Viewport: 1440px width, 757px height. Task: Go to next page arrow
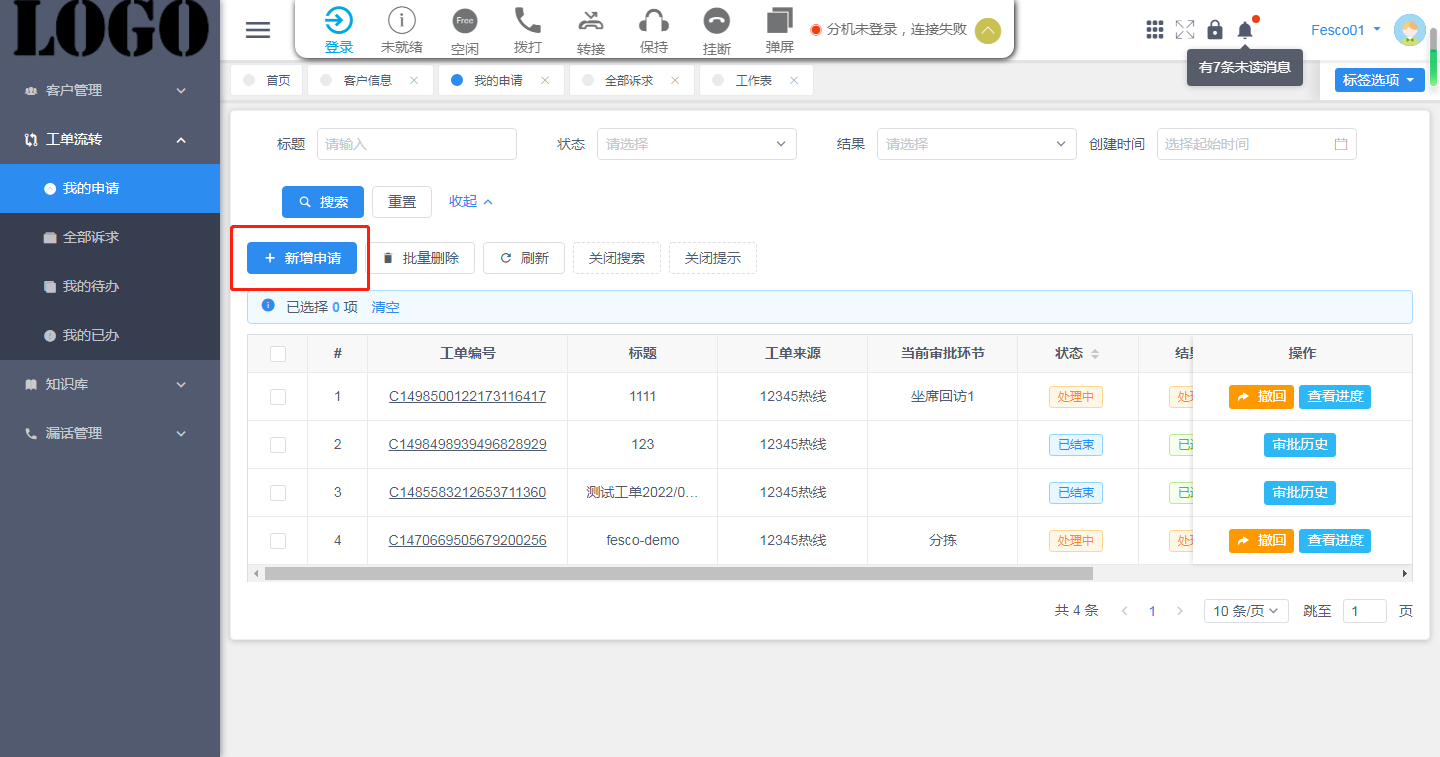pyautogui.click(x=1180, y=611)
